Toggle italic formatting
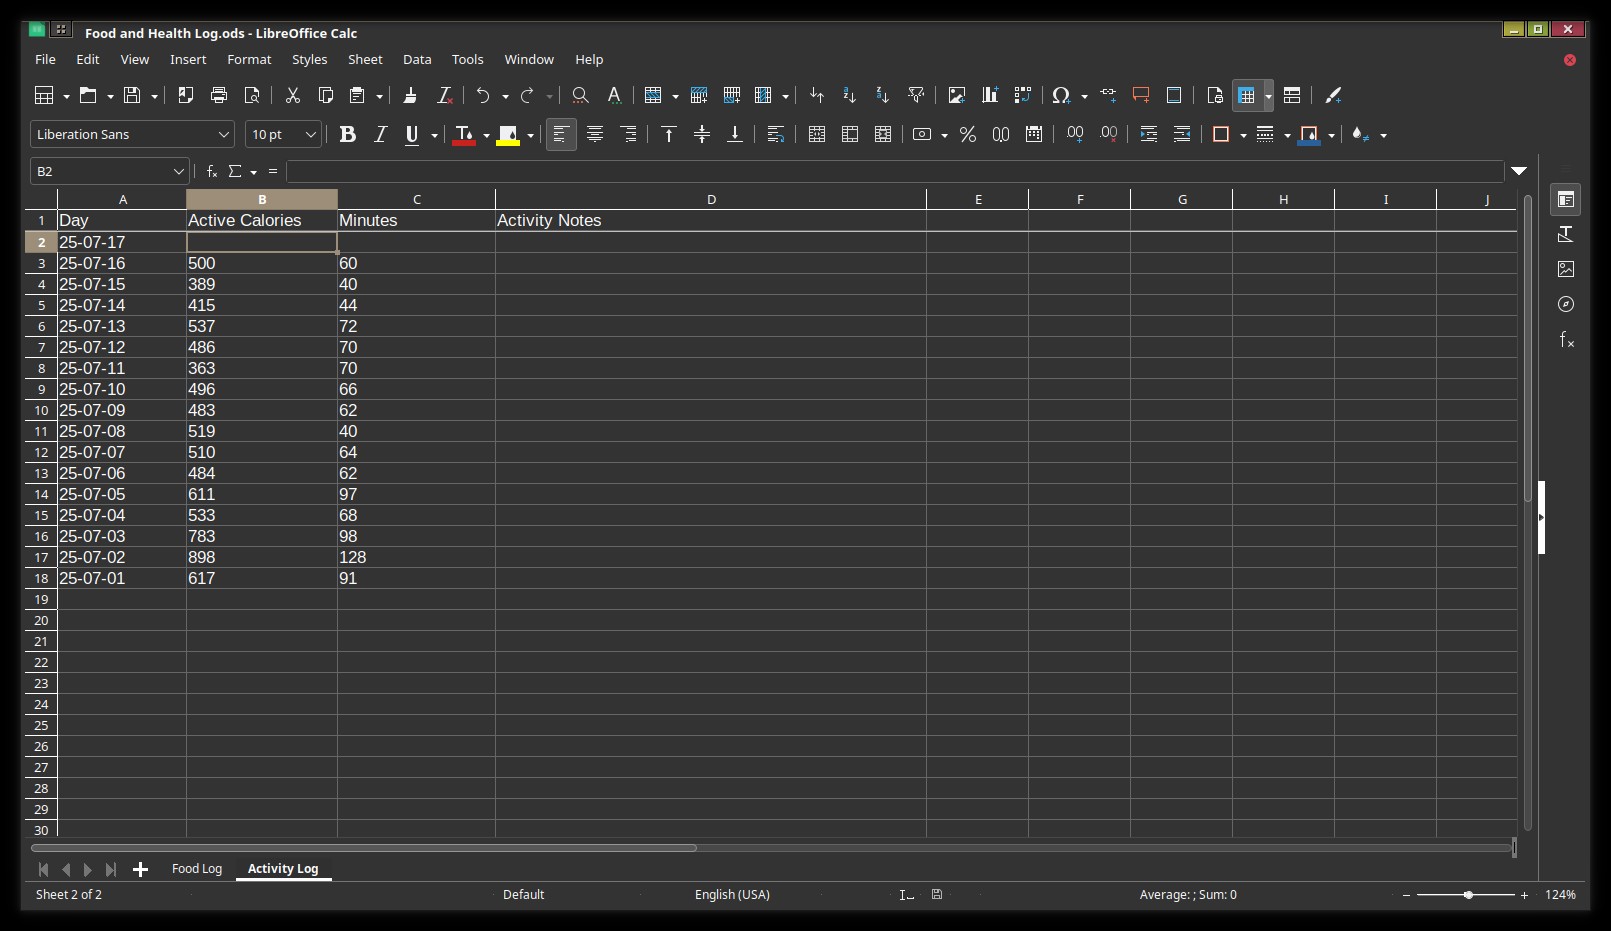Viewport: 1611px width, 931px height. click(380, 134)
